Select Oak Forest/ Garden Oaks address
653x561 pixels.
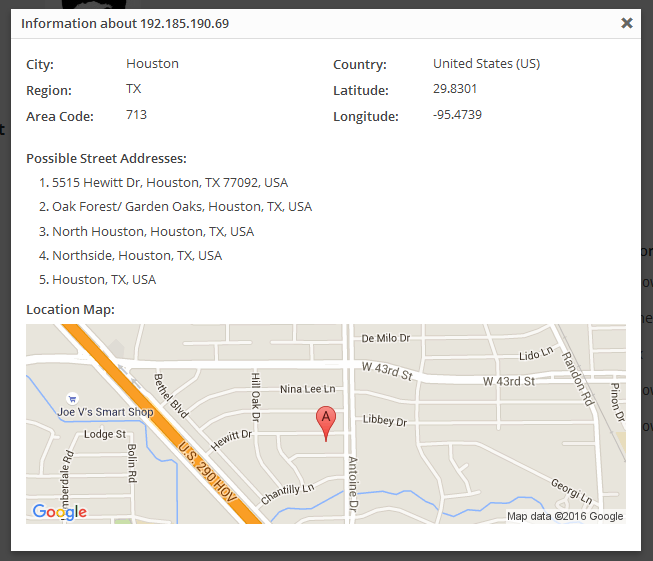pyautogui.click(x=182, y=207)
